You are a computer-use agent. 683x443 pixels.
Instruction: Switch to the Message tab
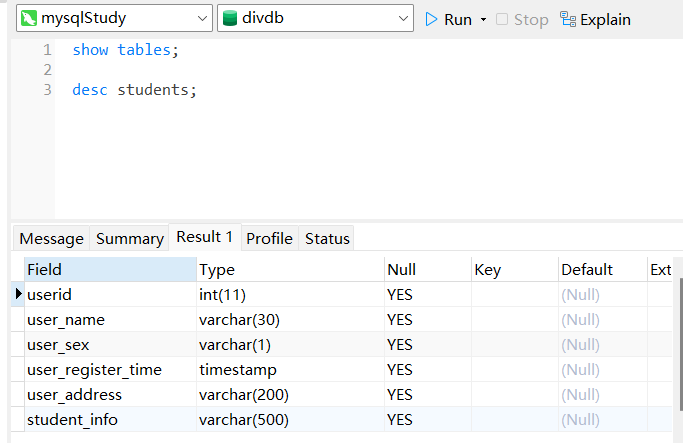(51, 238)
